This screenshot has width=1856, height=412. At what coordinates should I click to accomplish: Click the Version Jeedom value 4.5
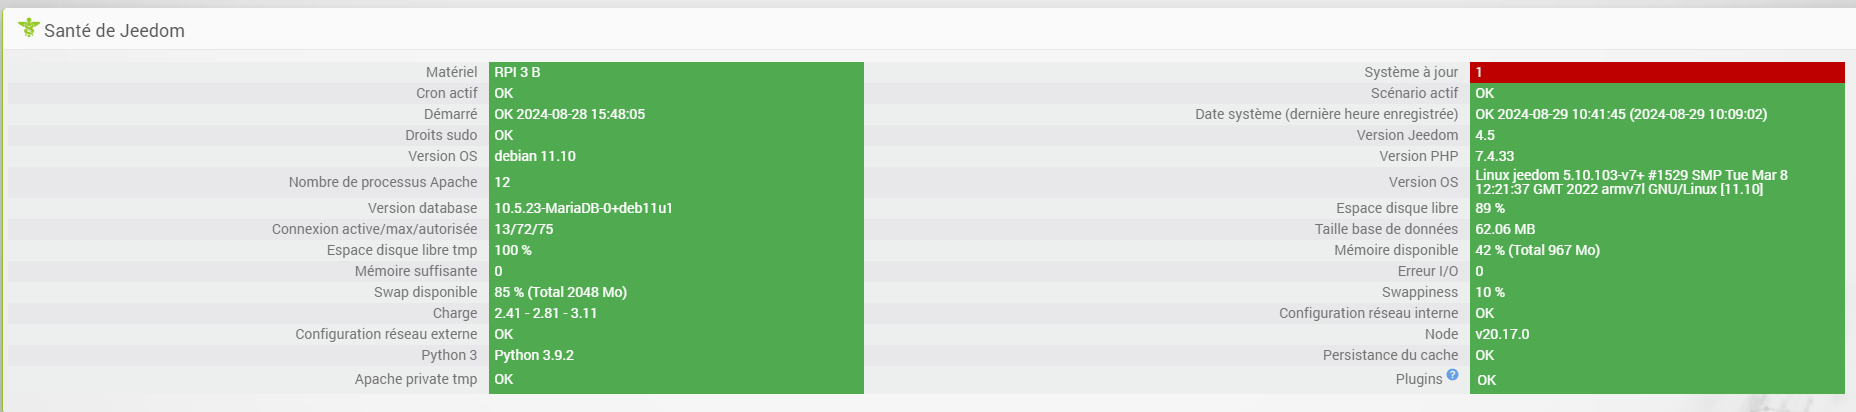tap(1485, 135)
